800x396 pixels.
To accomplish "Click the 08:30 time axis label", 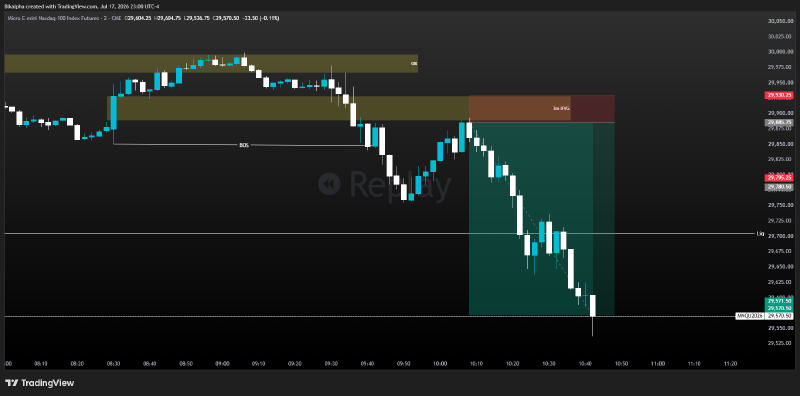I will pyautogui.click(x=113, y=364).
